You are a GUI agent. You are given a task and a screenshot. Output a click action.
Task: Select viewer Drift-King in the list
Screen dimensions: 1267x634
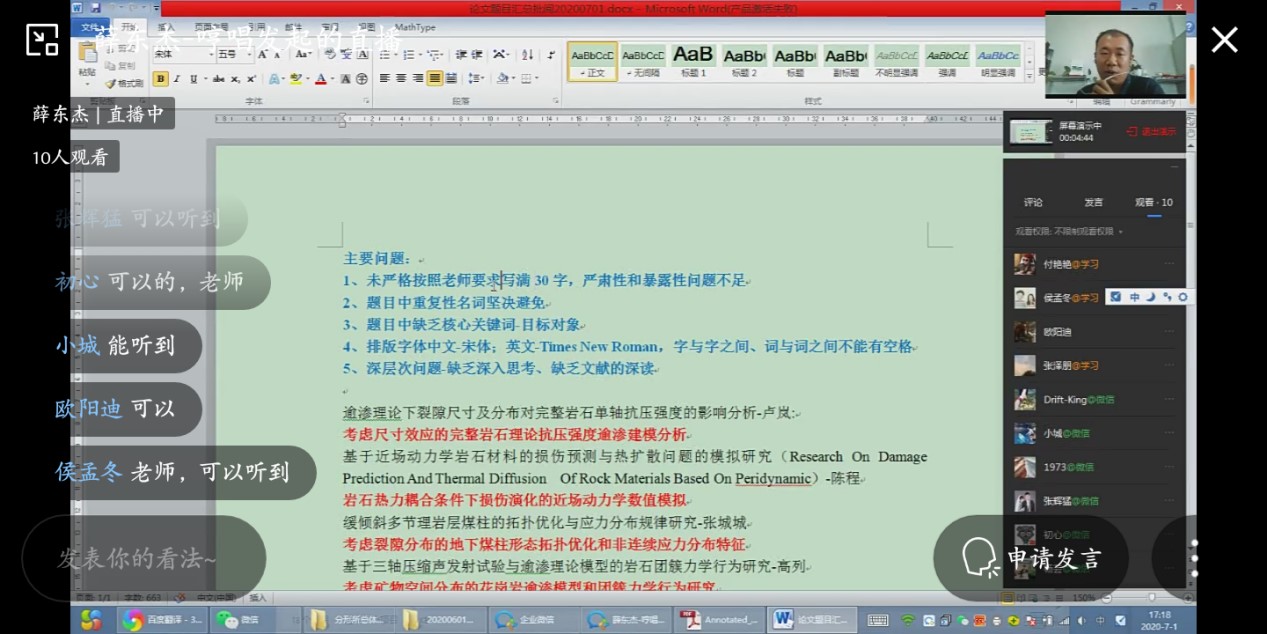coord(1094,399)
